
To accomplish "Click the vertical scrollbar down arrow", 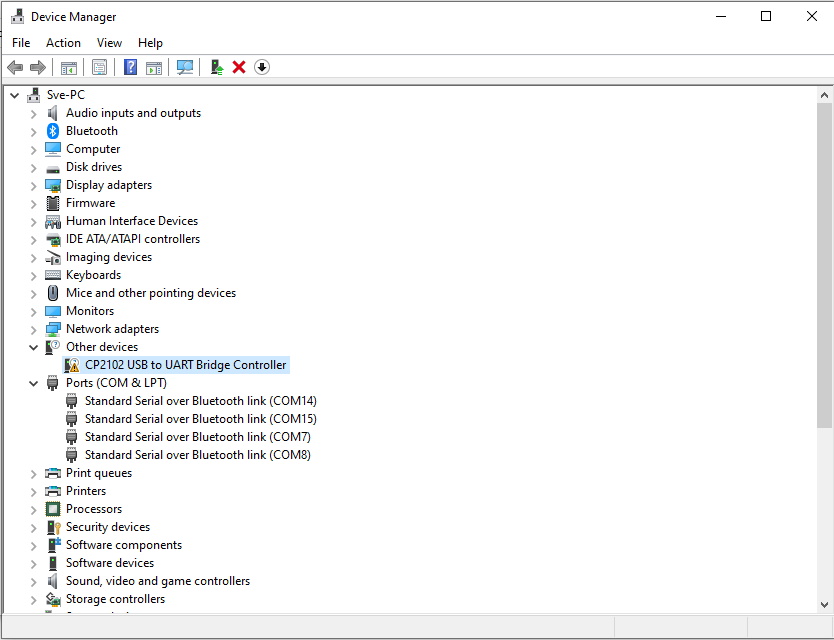I will 825,604.
